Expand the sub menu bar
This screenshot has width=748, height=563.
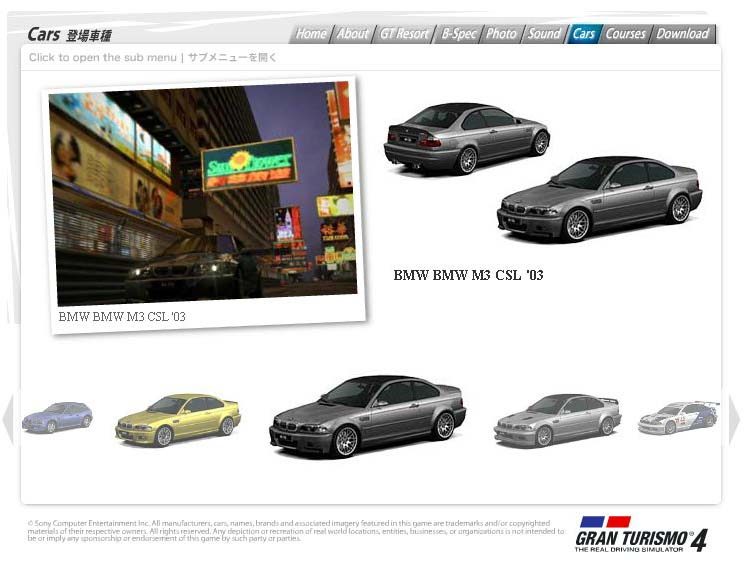[x=371, y=58]
